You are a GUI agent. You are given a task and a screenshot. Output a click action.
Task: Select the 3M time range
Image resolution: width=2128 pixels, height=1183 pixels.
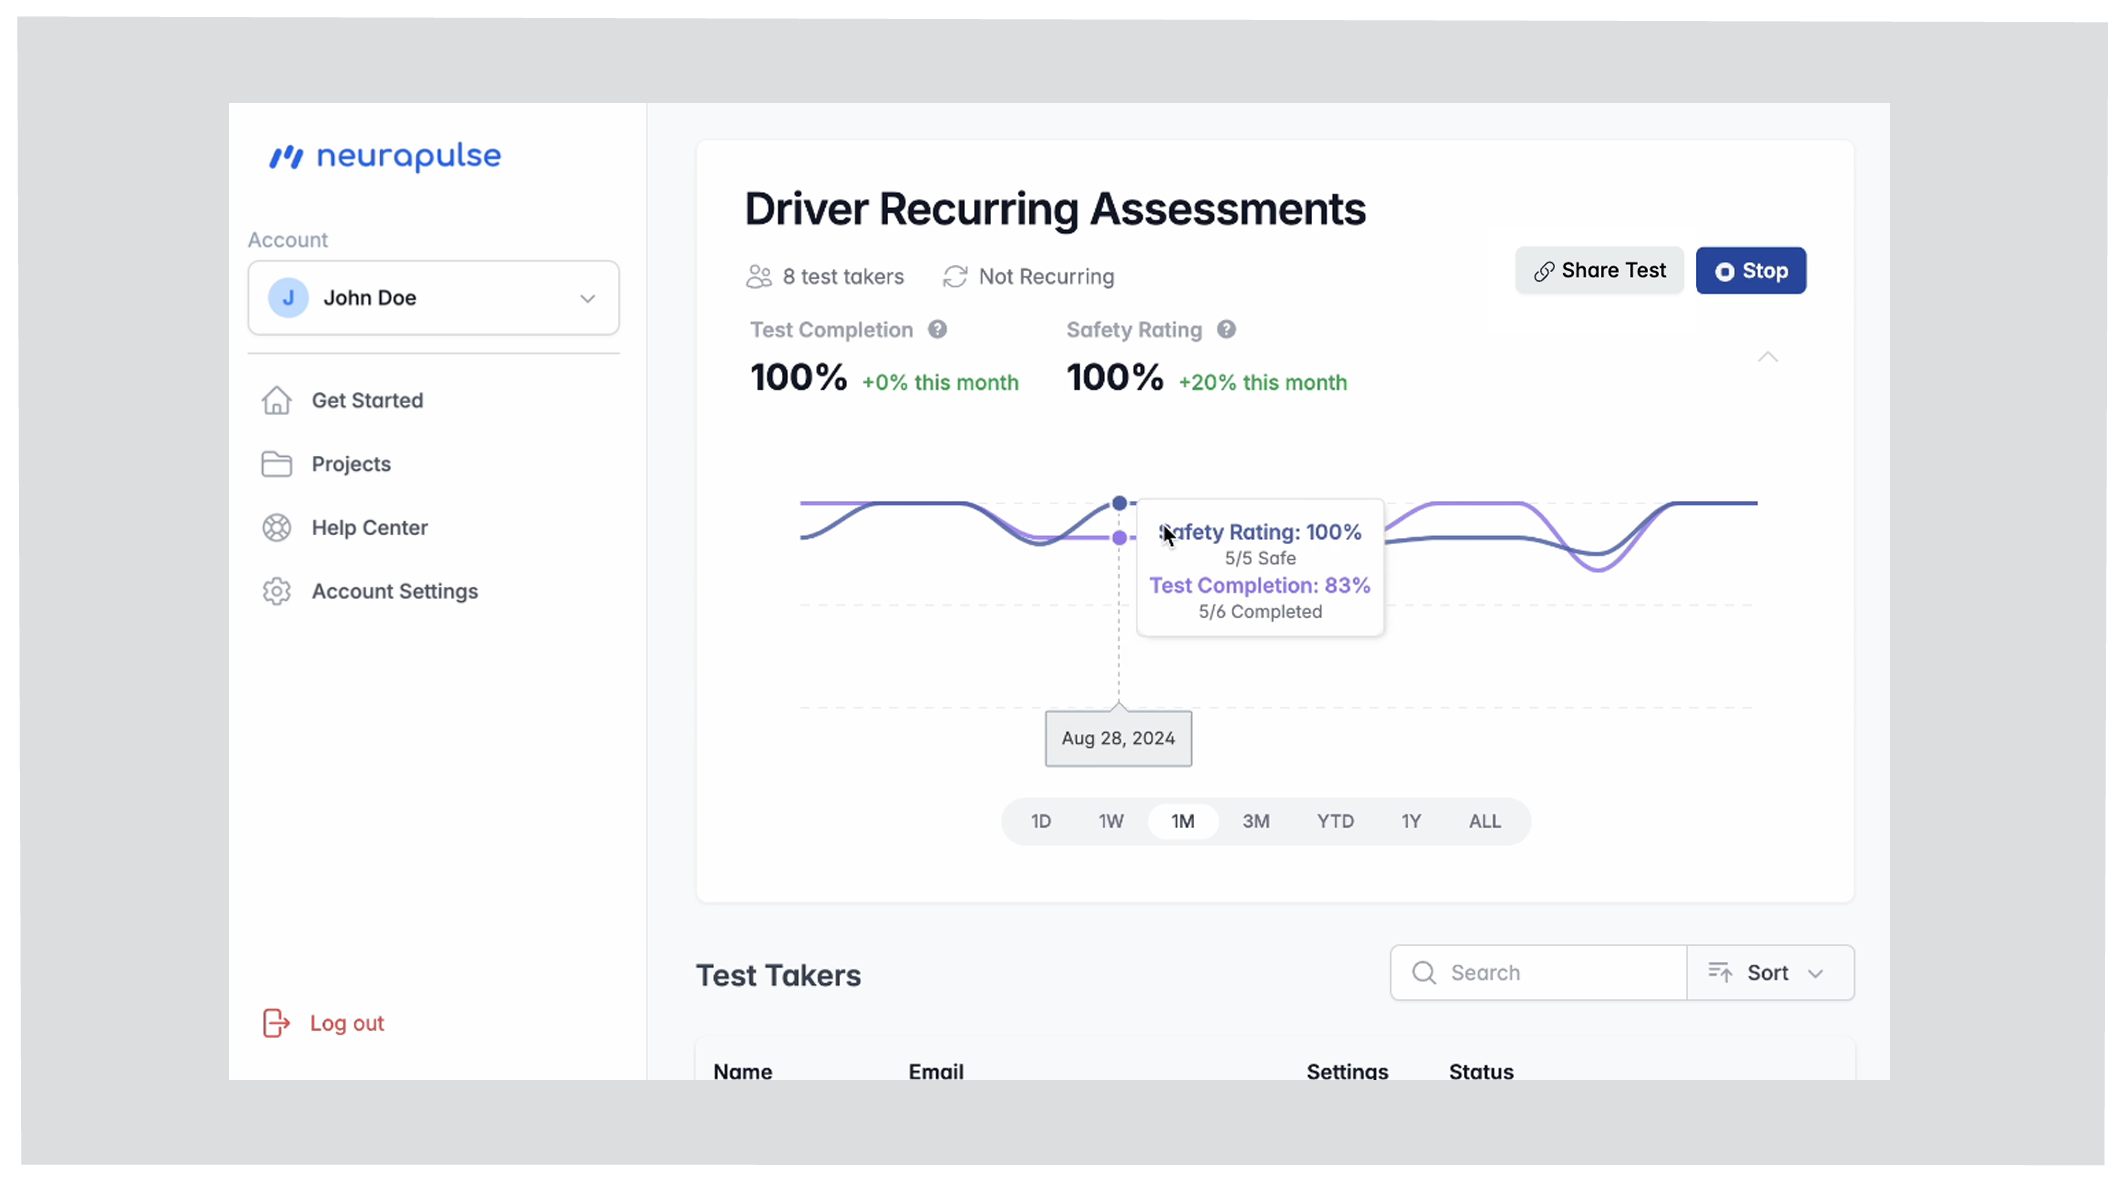(x=1256, y=821)
